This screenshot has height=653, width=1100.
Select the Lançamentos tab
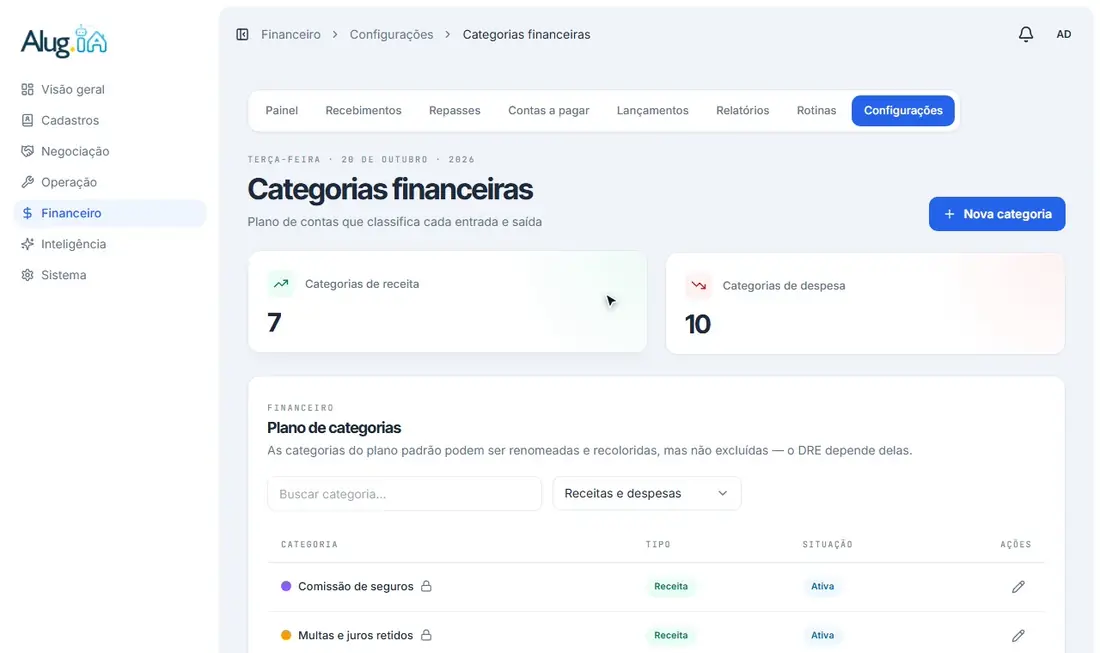click(x=652, y=110)
